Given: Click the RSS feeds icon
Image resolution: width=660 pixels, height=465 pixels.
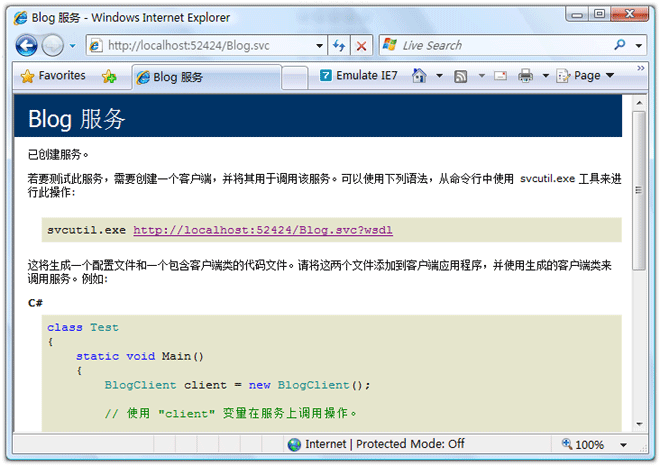Looking at the screenshot, I should tap(461, 76).
